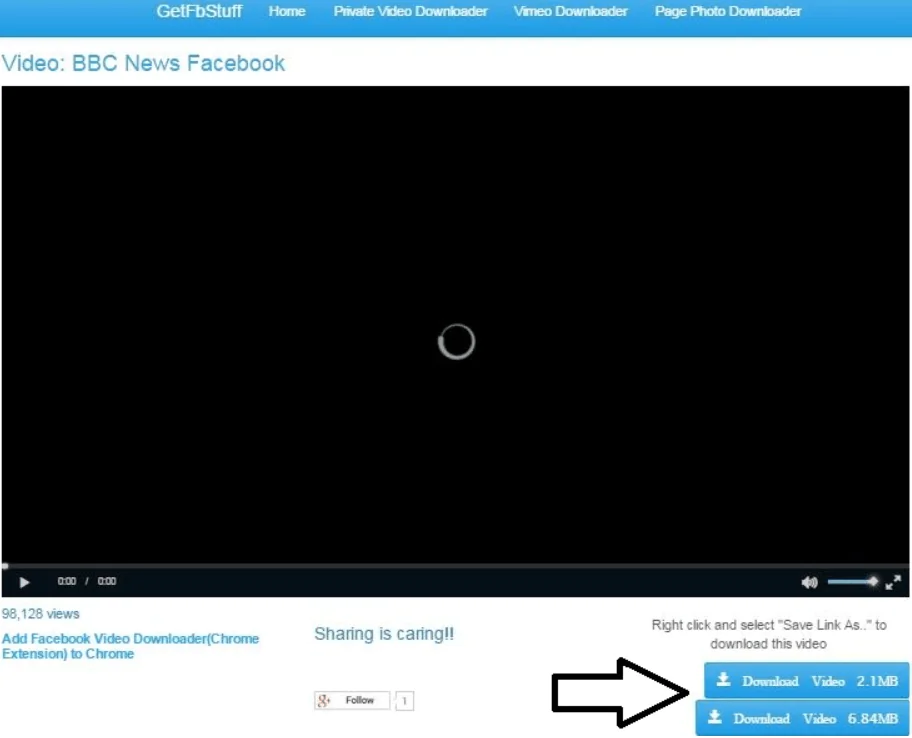Viewport: 912px width, 738px height.
Task: Click the Download Video 2.1MB button
Action: [x=807, y=681]
